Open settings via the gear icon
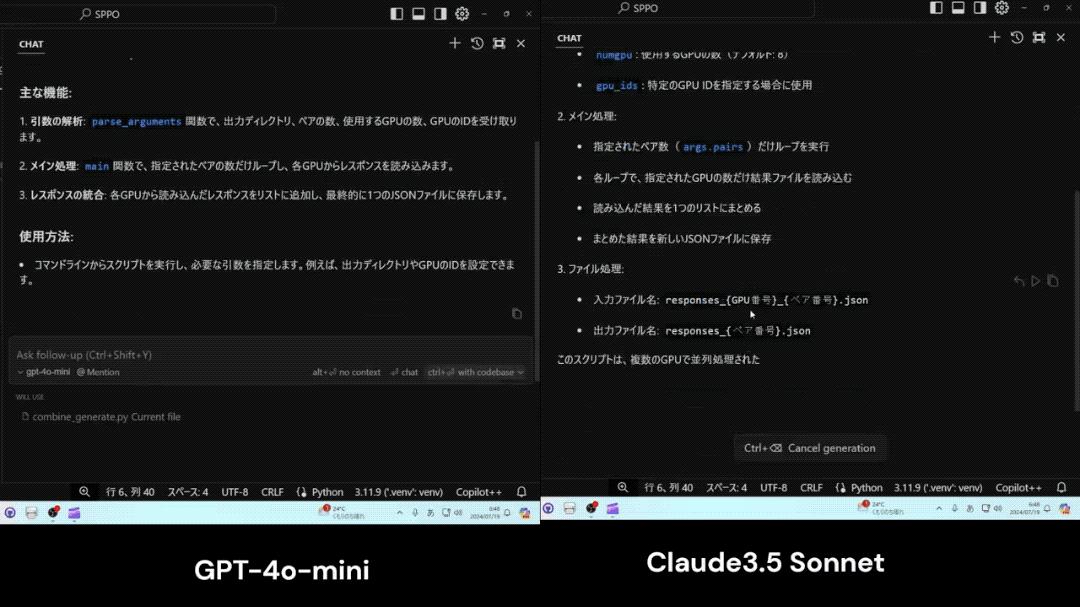The height and width of the screenshot is (607, 1080). (462, 14)
